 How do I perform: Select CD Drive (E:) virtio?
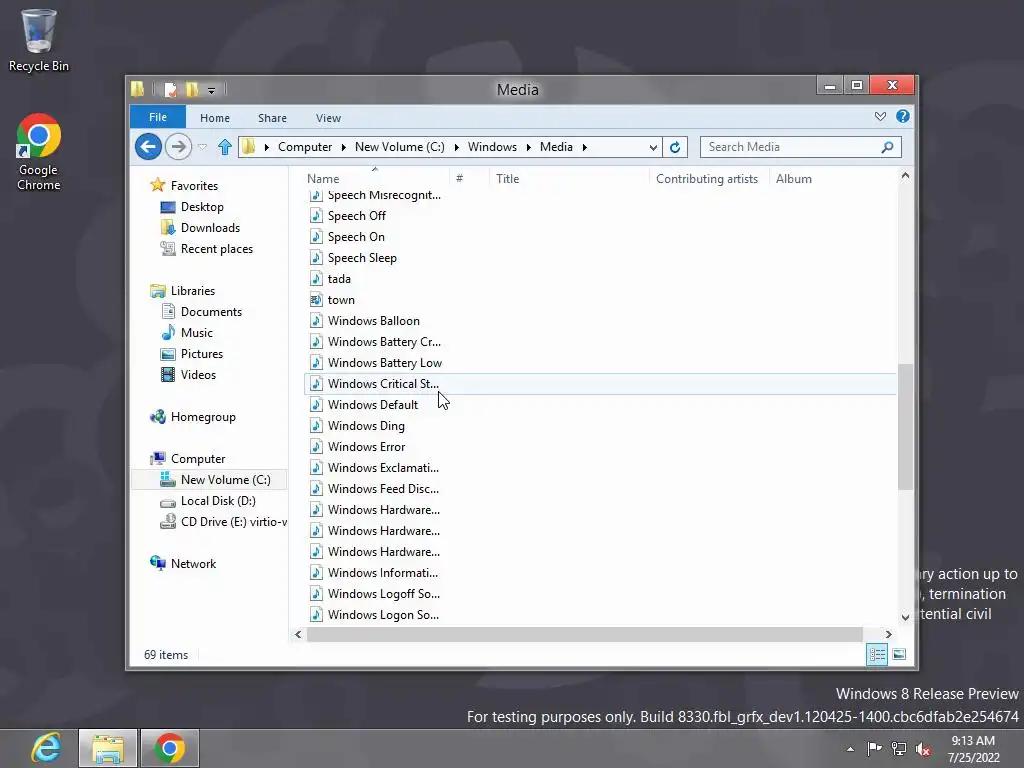point(223,522)
